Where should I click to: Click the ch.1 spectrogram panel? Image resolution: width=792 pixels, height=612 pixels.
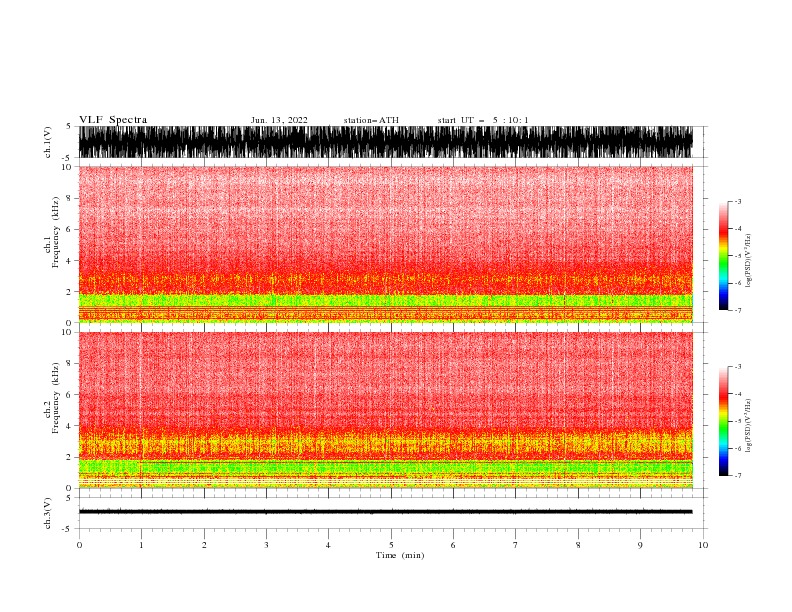tap(385, 244)
